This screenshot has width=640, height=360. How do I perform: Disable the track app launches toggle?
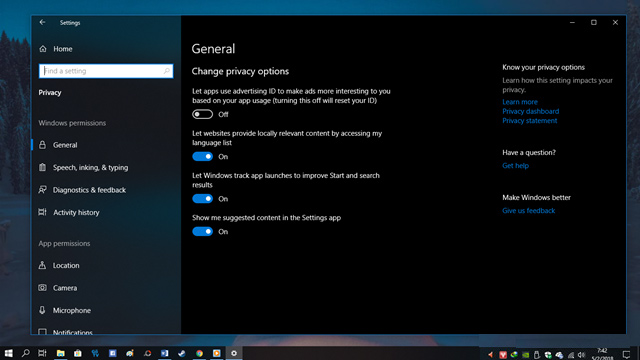[x=202, y=199]
